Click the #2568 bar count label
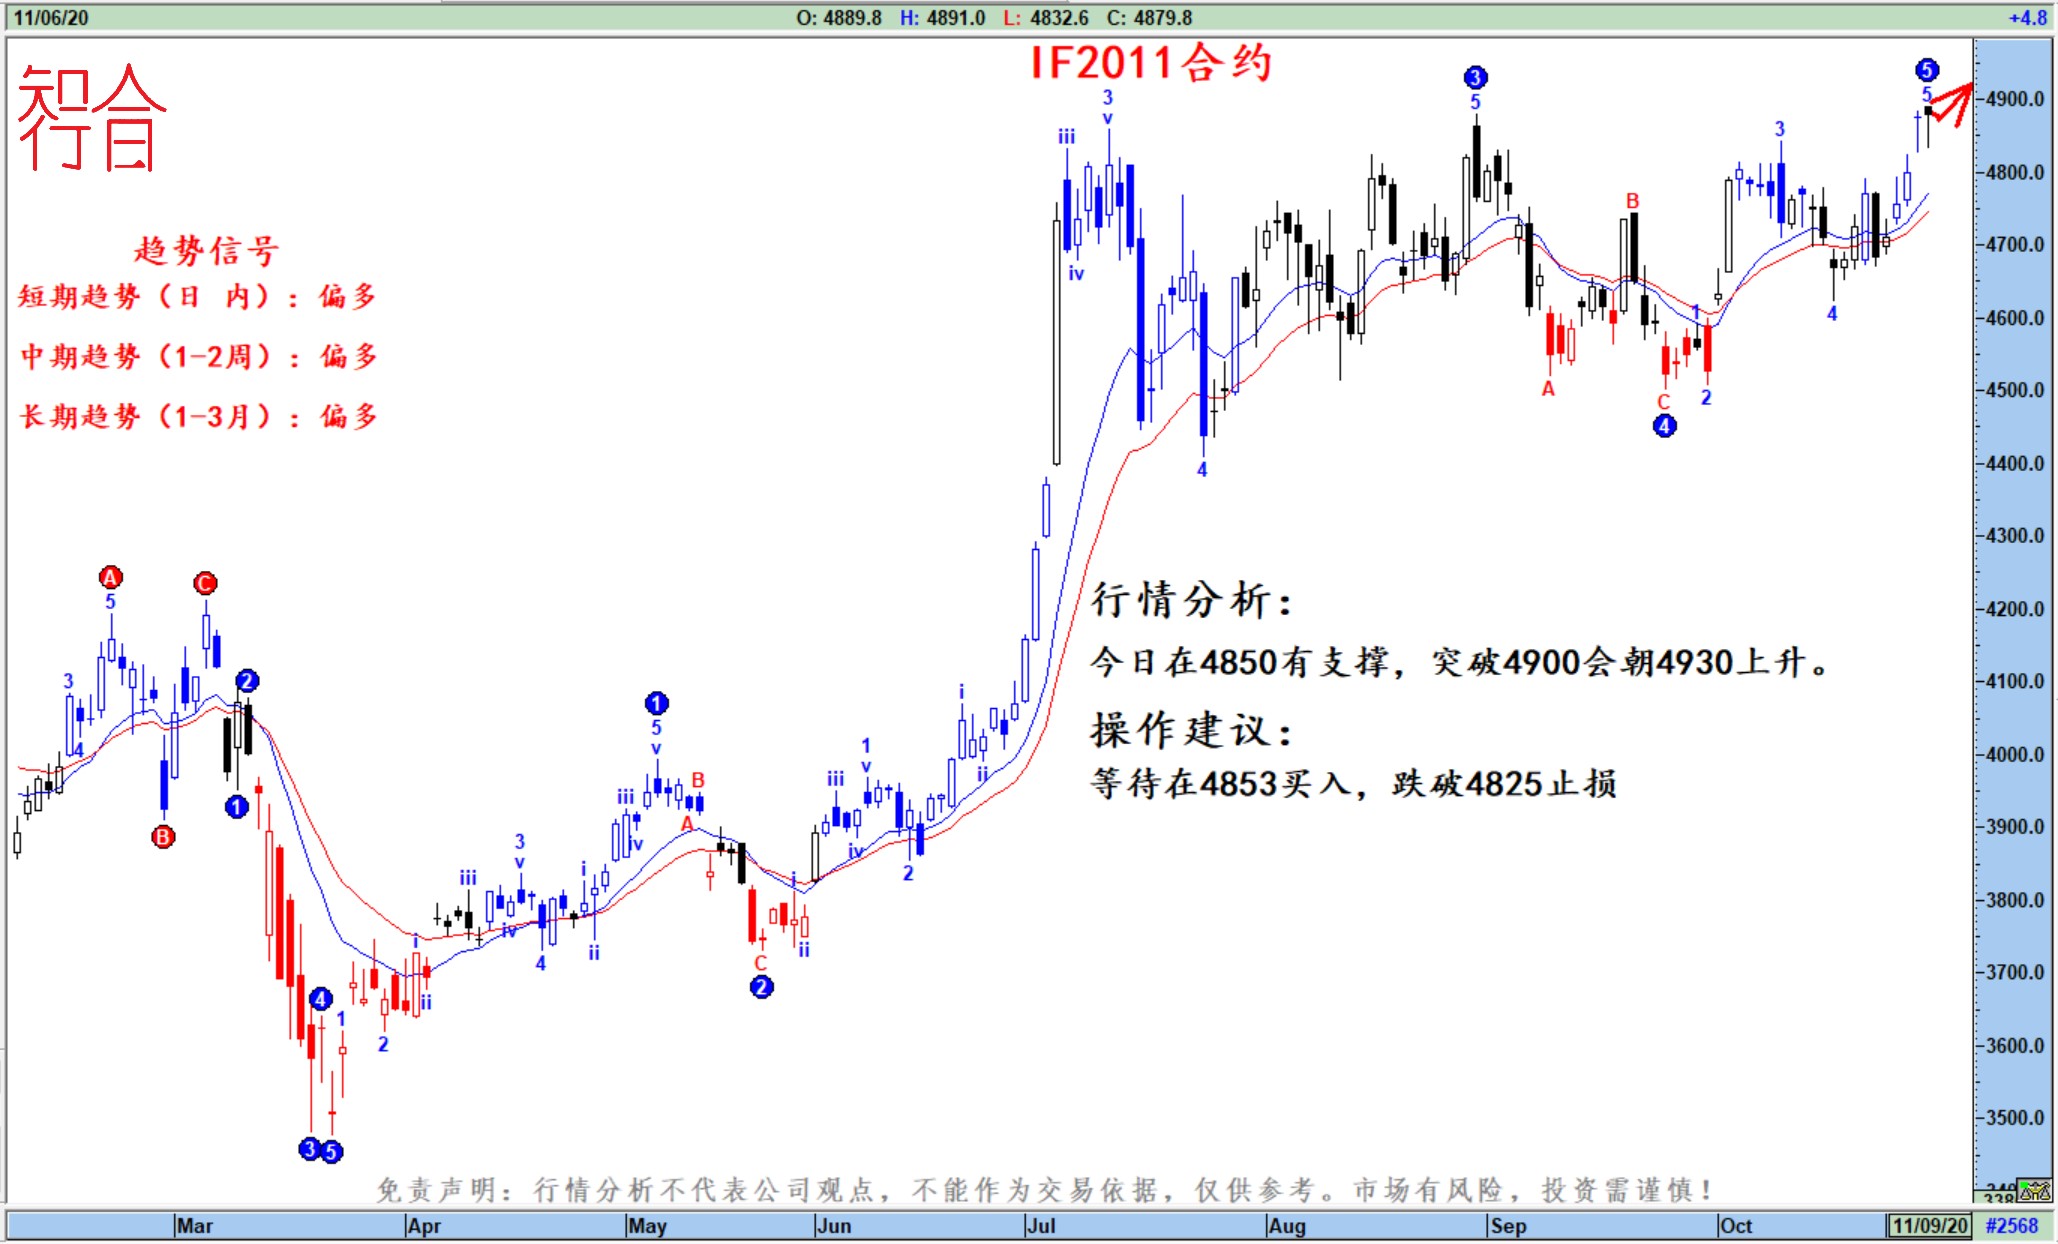The height and width of the screenshot is (1244, 2058). [x=2011, y=1226]
